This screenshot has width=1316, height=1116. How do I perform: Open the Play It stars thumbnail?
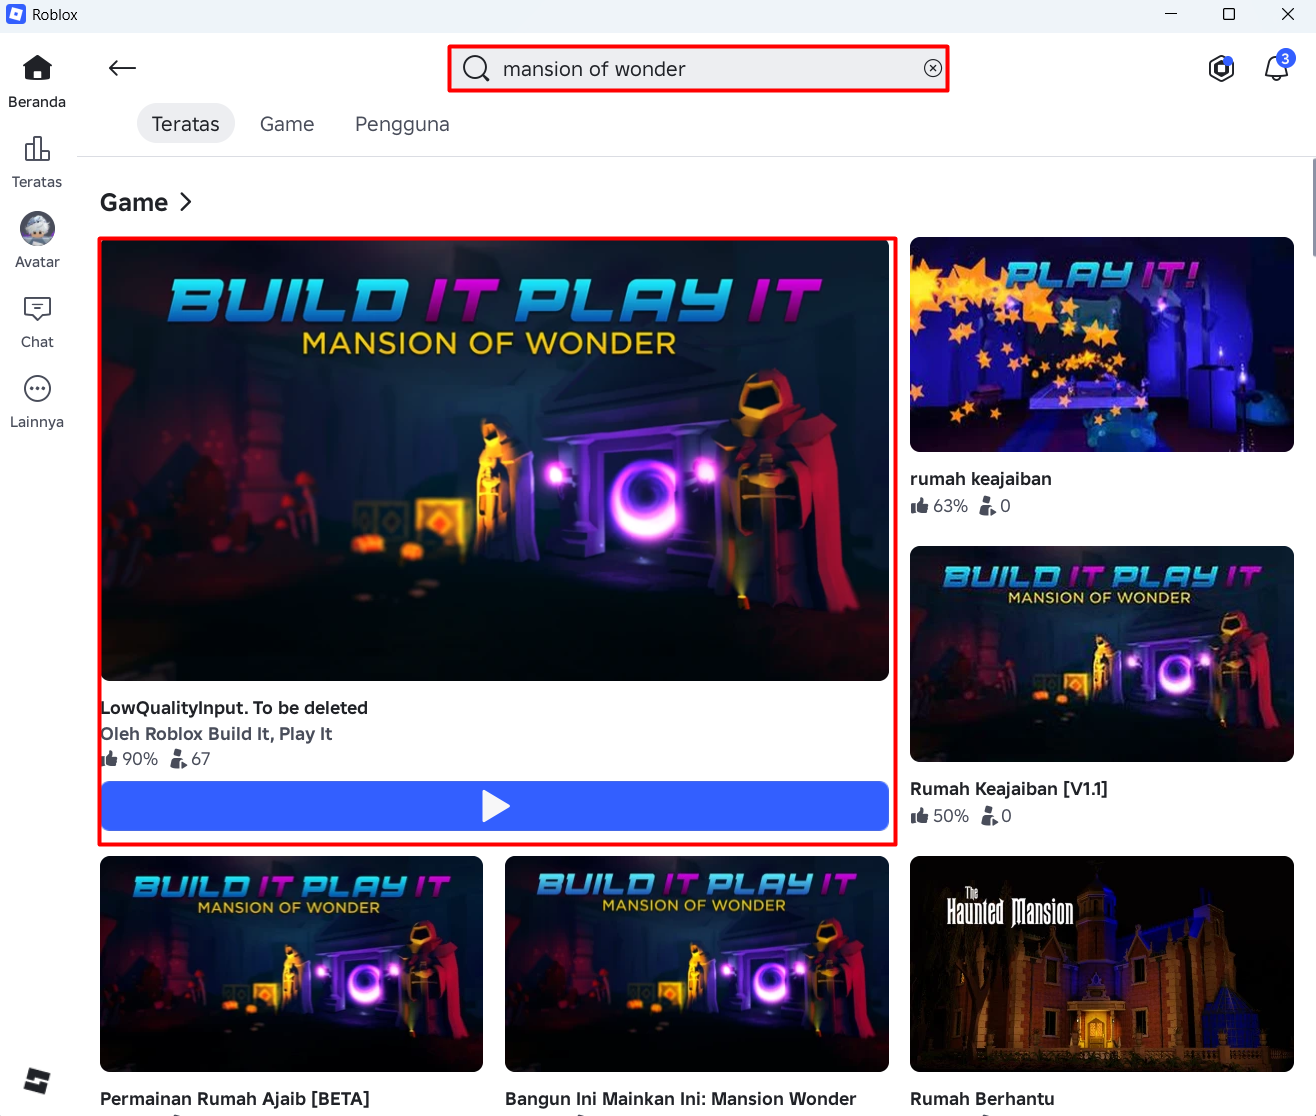1102,344
